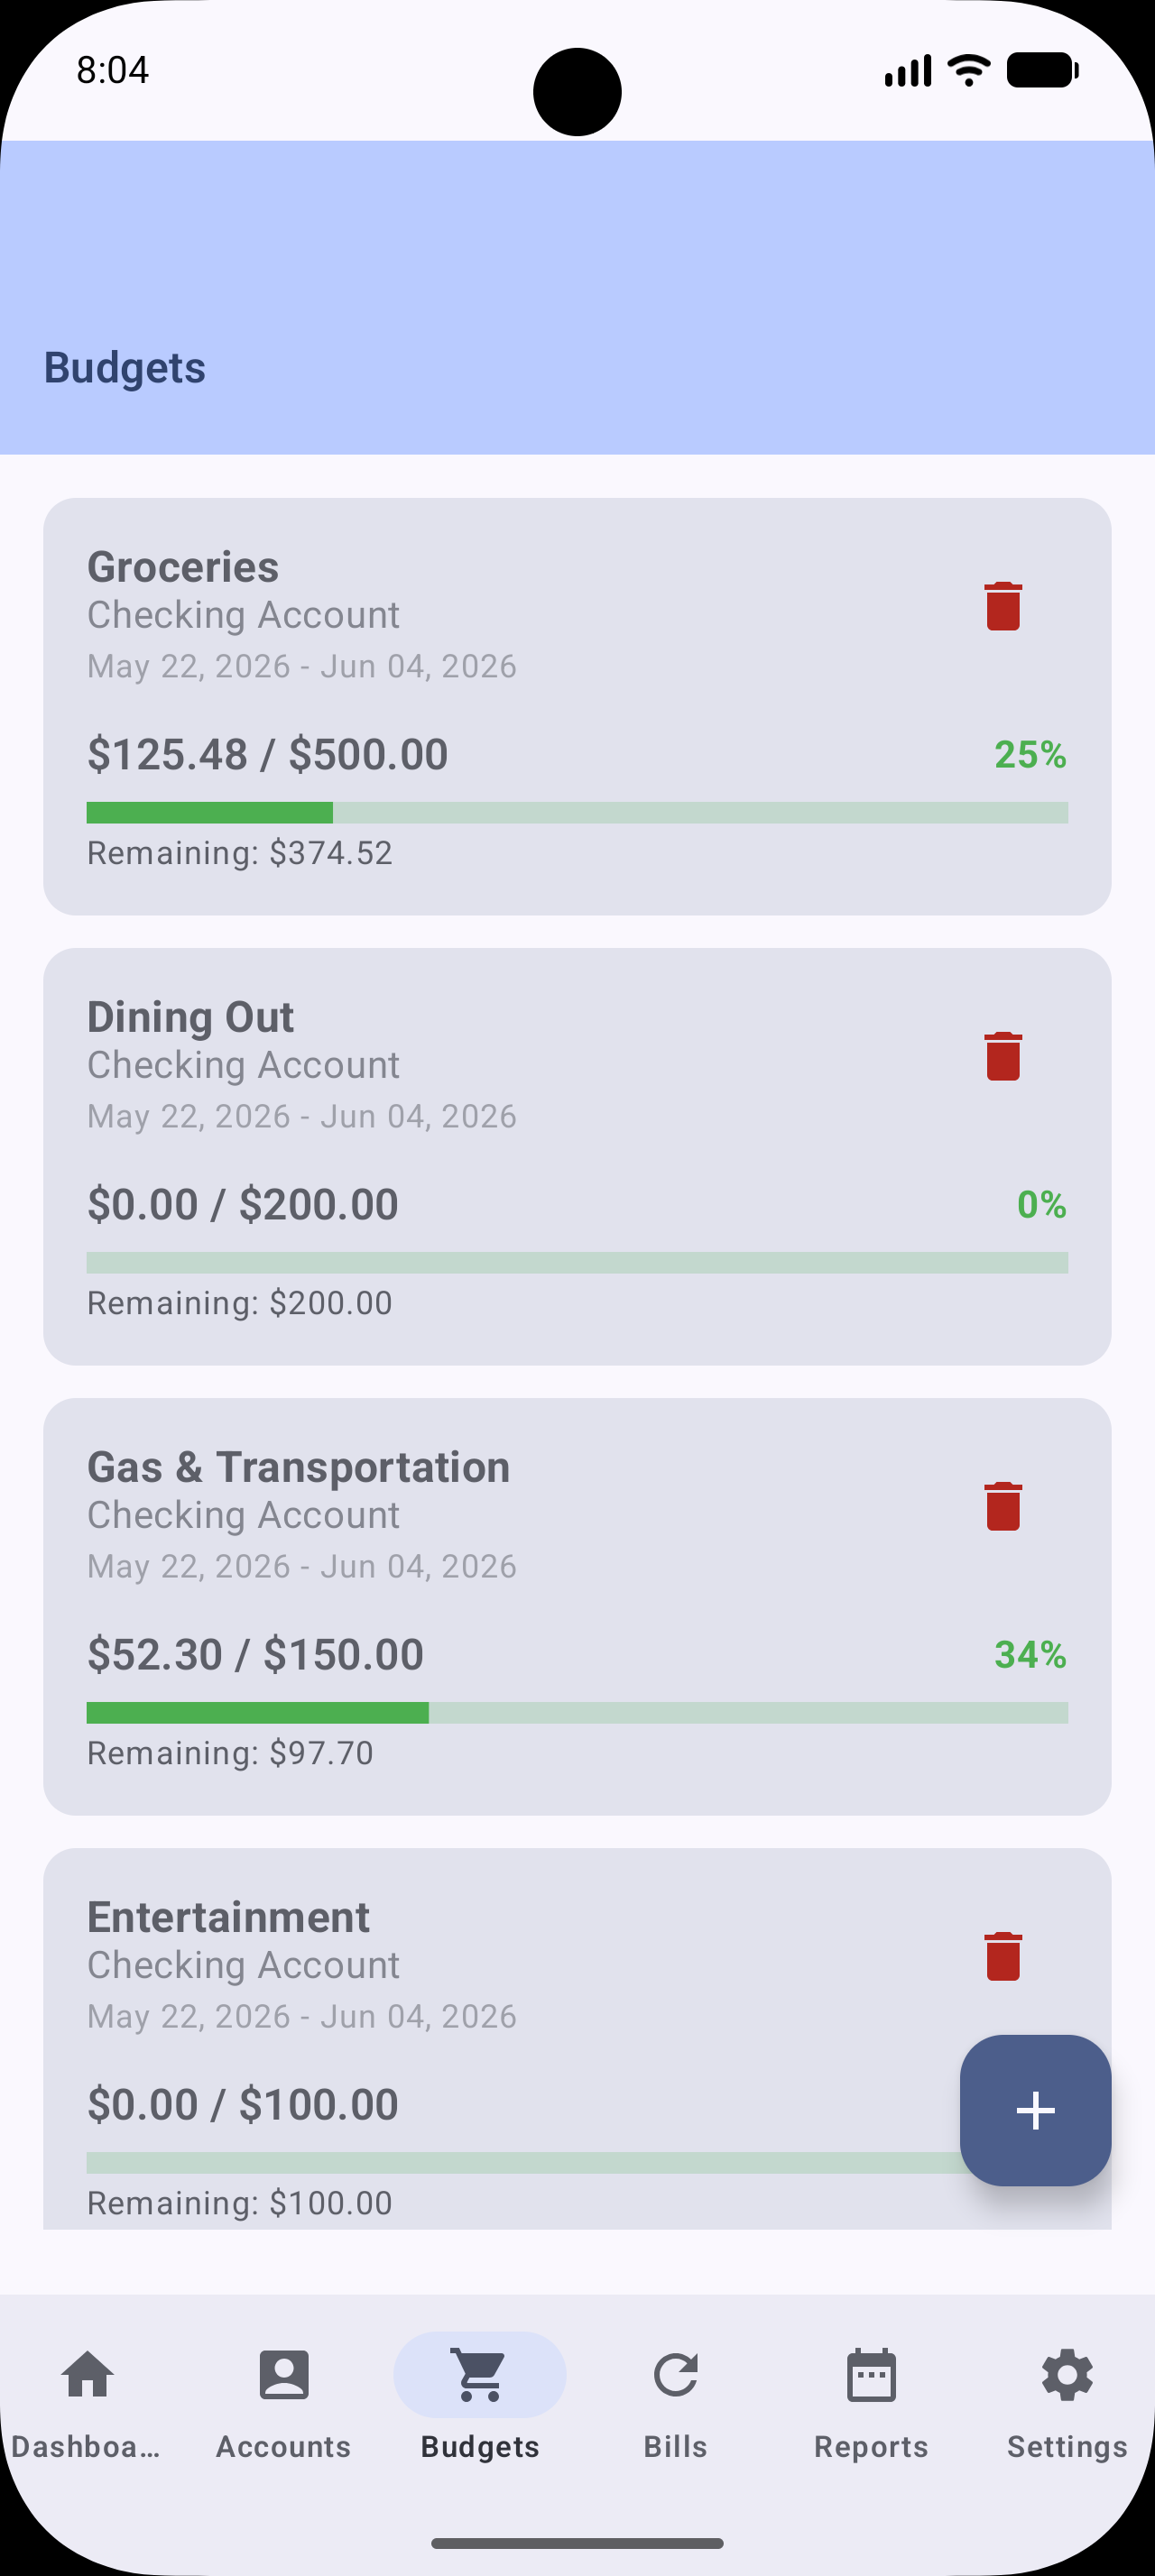Tap the Dining Out trash icon

[x=1003, y=1056]
